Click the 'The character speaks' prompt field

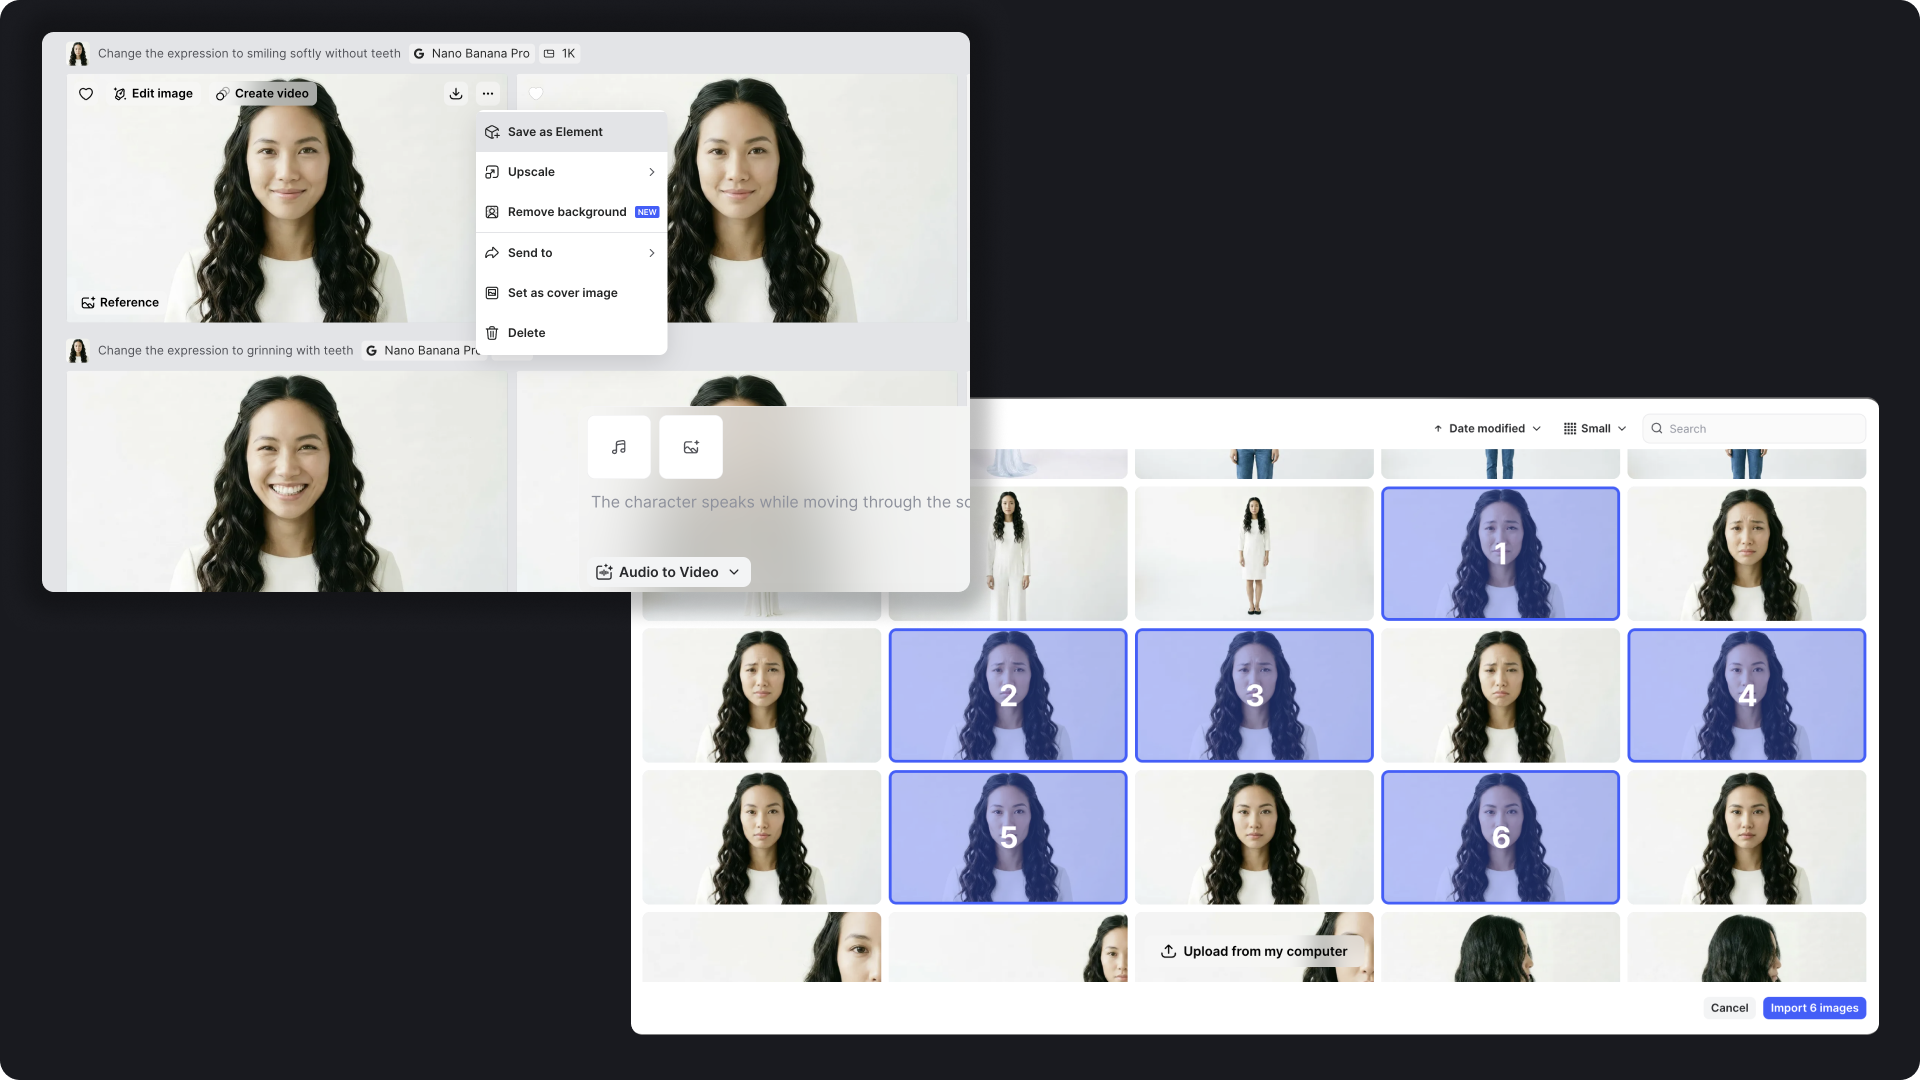click(780, 502)
